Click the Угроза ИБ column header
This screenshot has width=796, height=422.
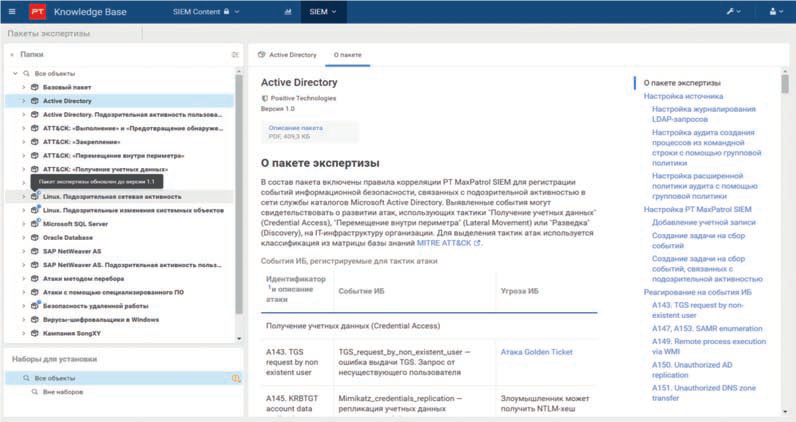519,291
